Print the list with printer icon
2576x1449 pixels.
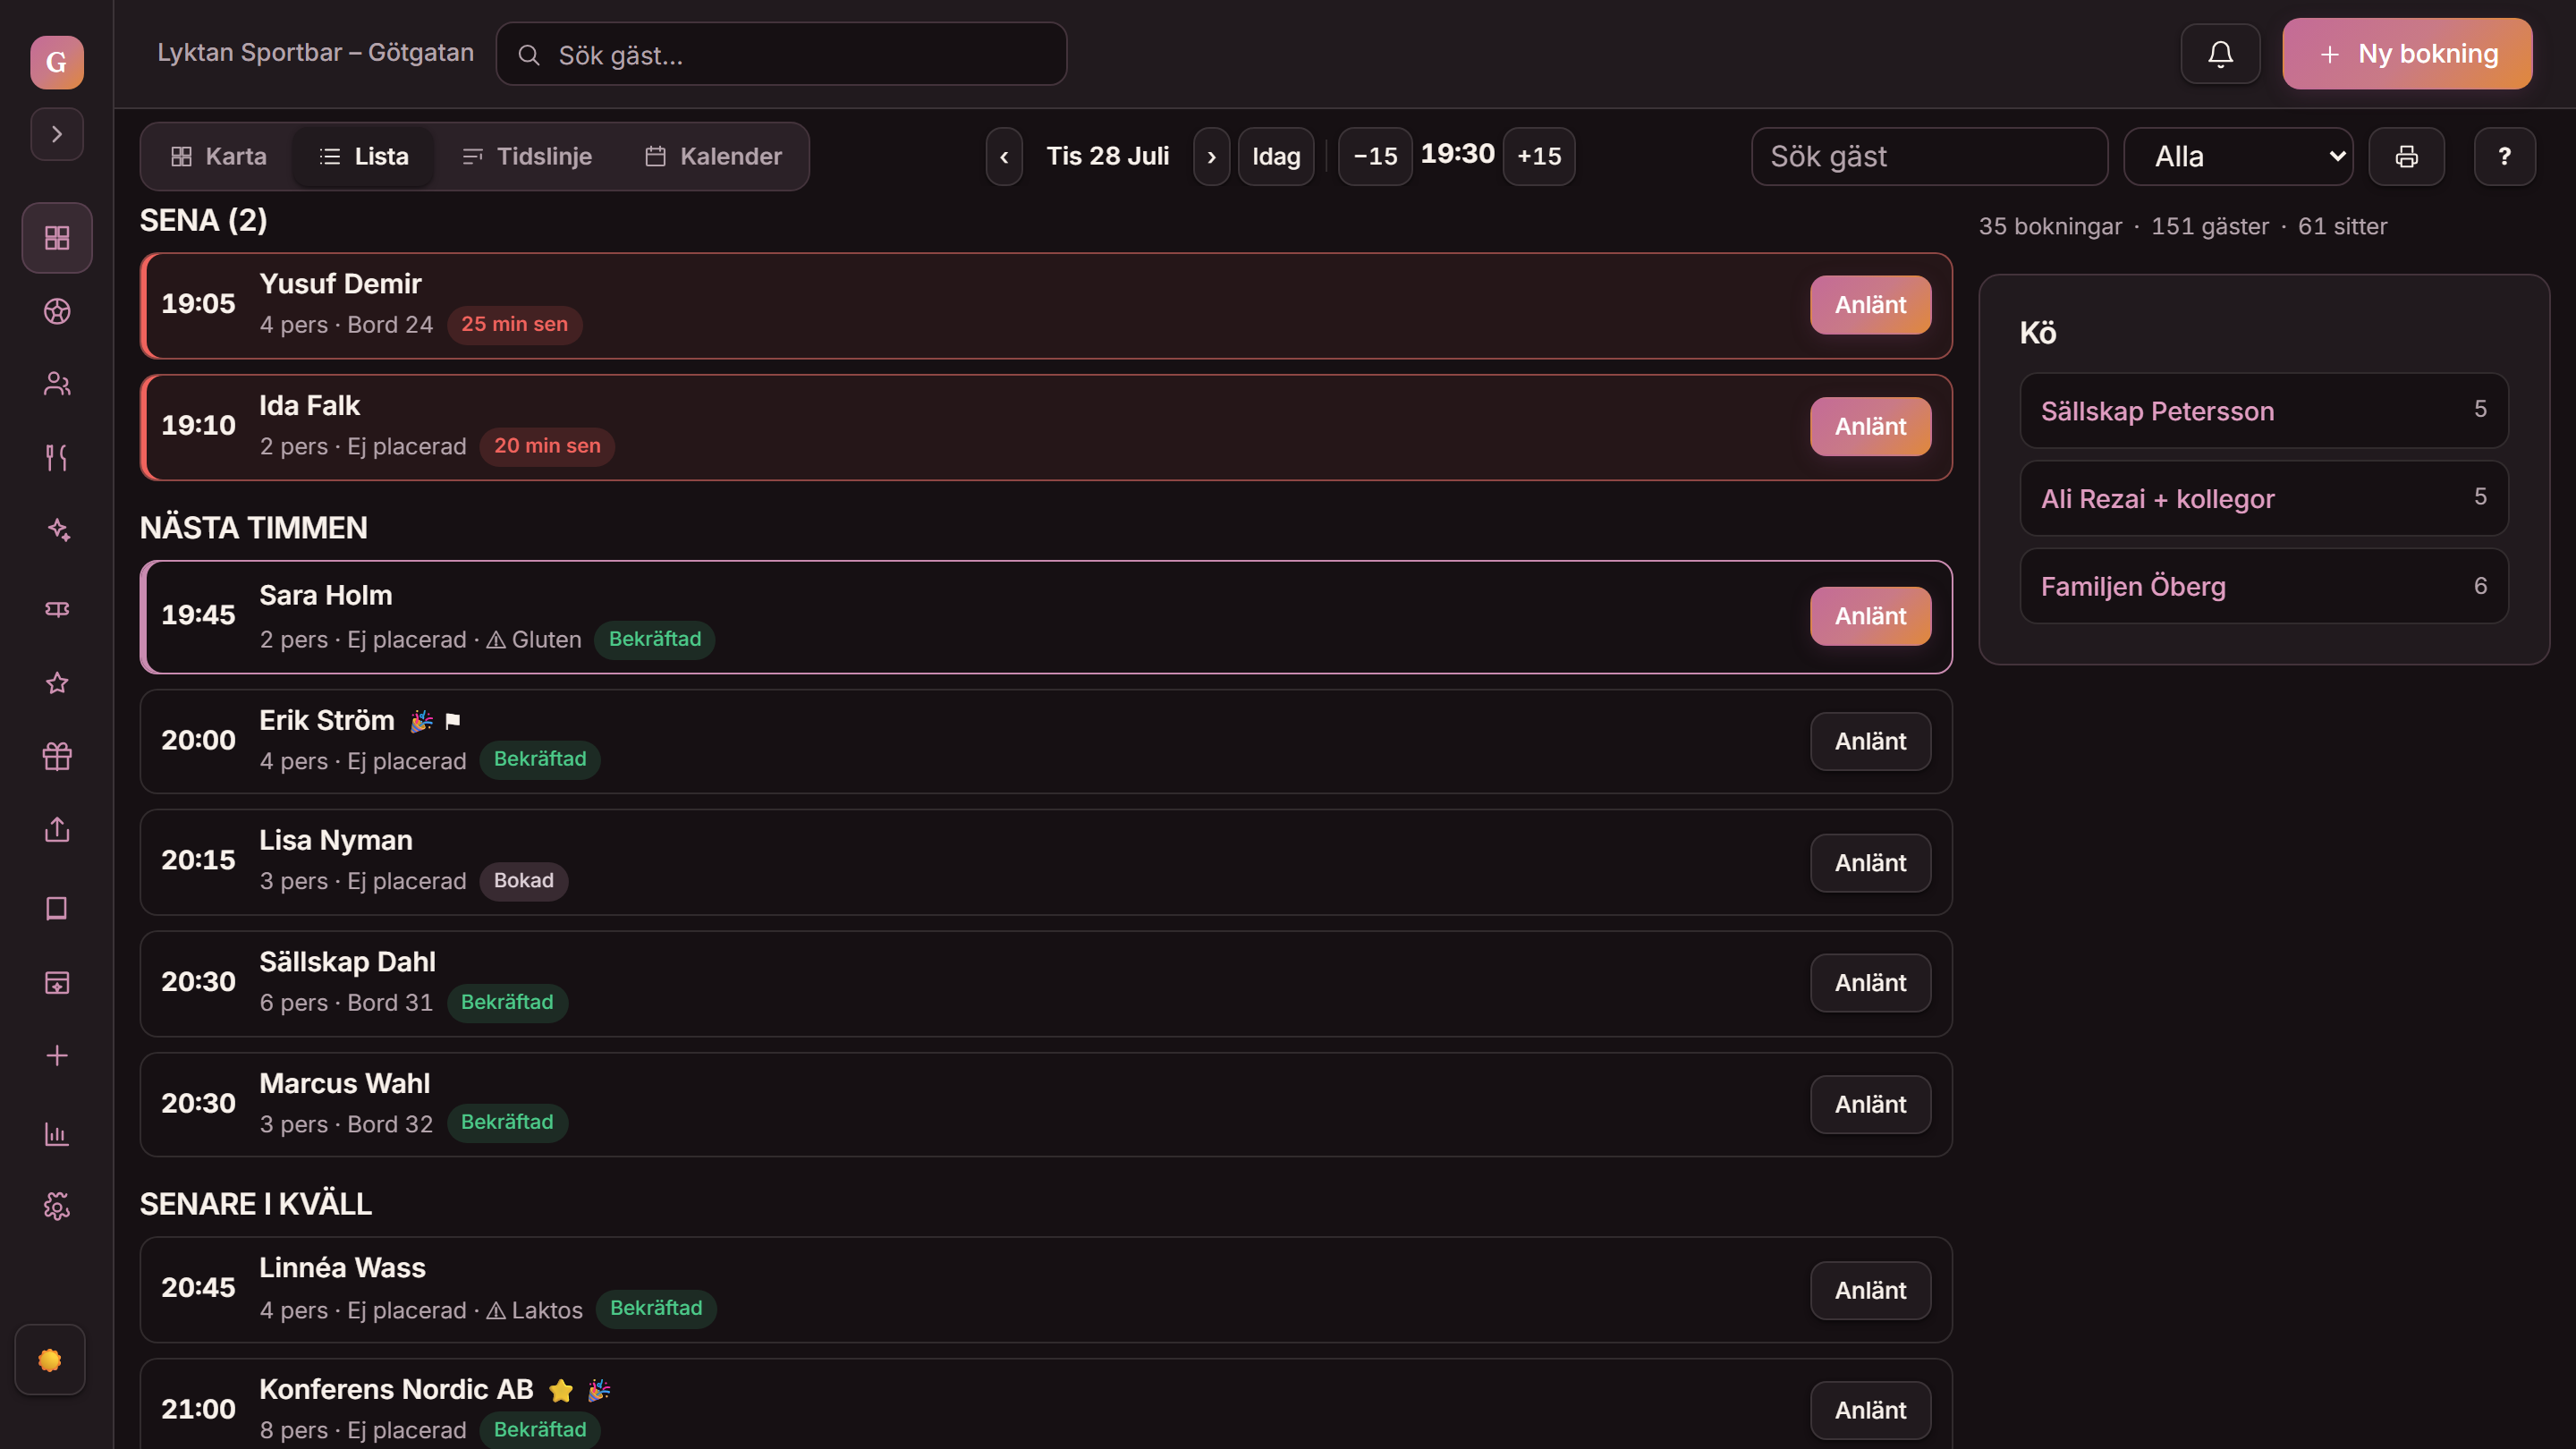point(2406,156)
